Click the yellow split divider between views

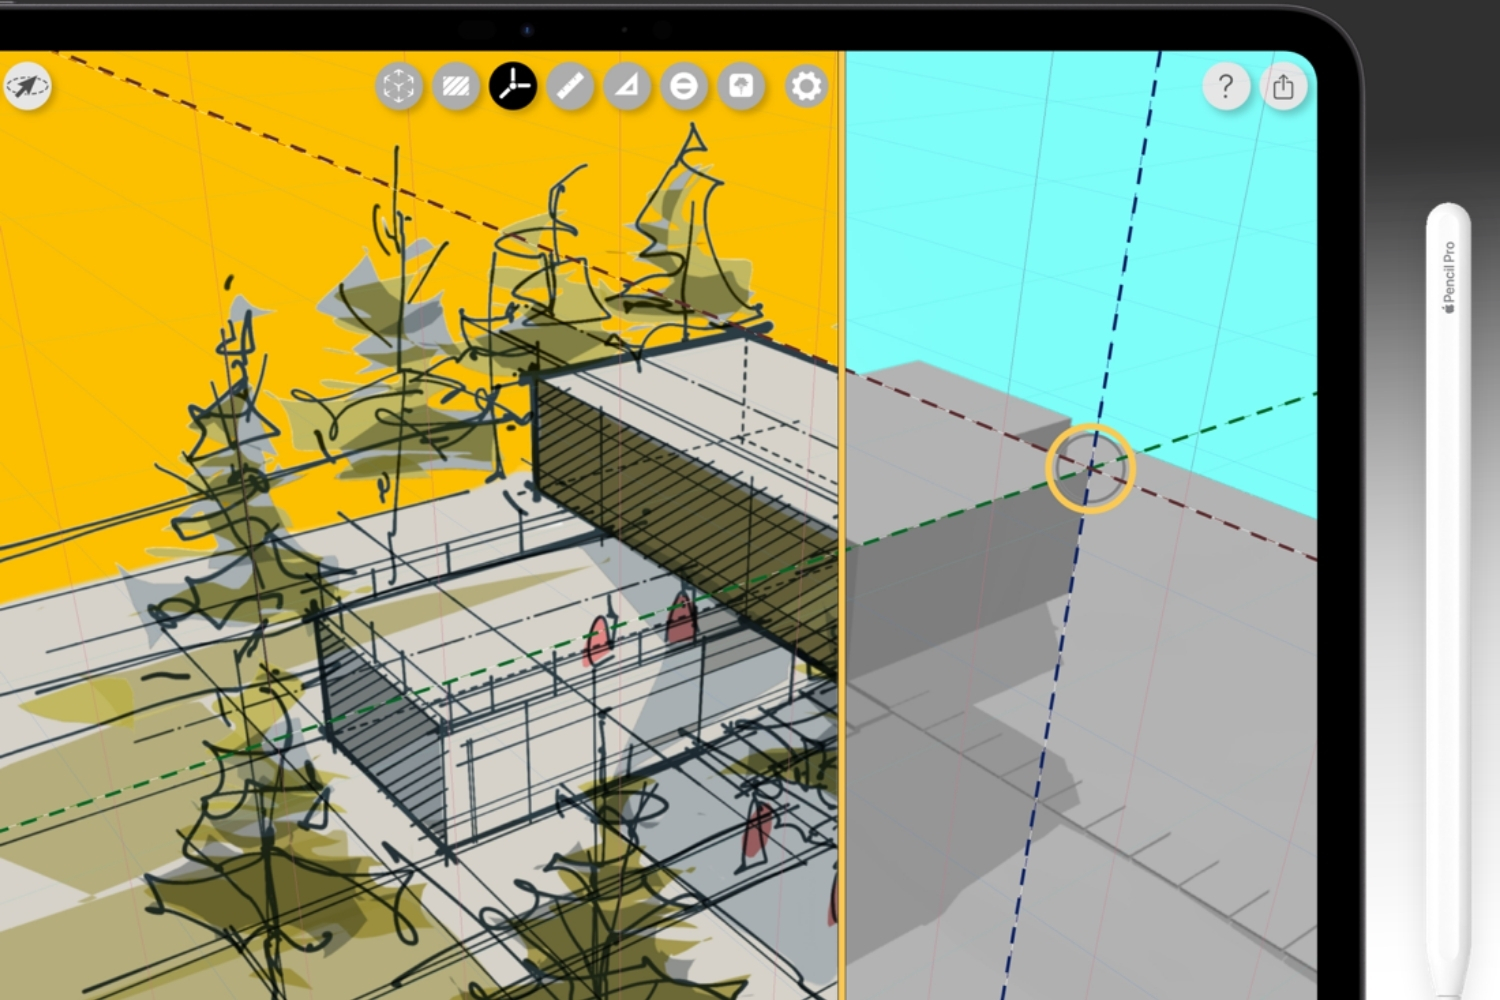click(842, 525)
